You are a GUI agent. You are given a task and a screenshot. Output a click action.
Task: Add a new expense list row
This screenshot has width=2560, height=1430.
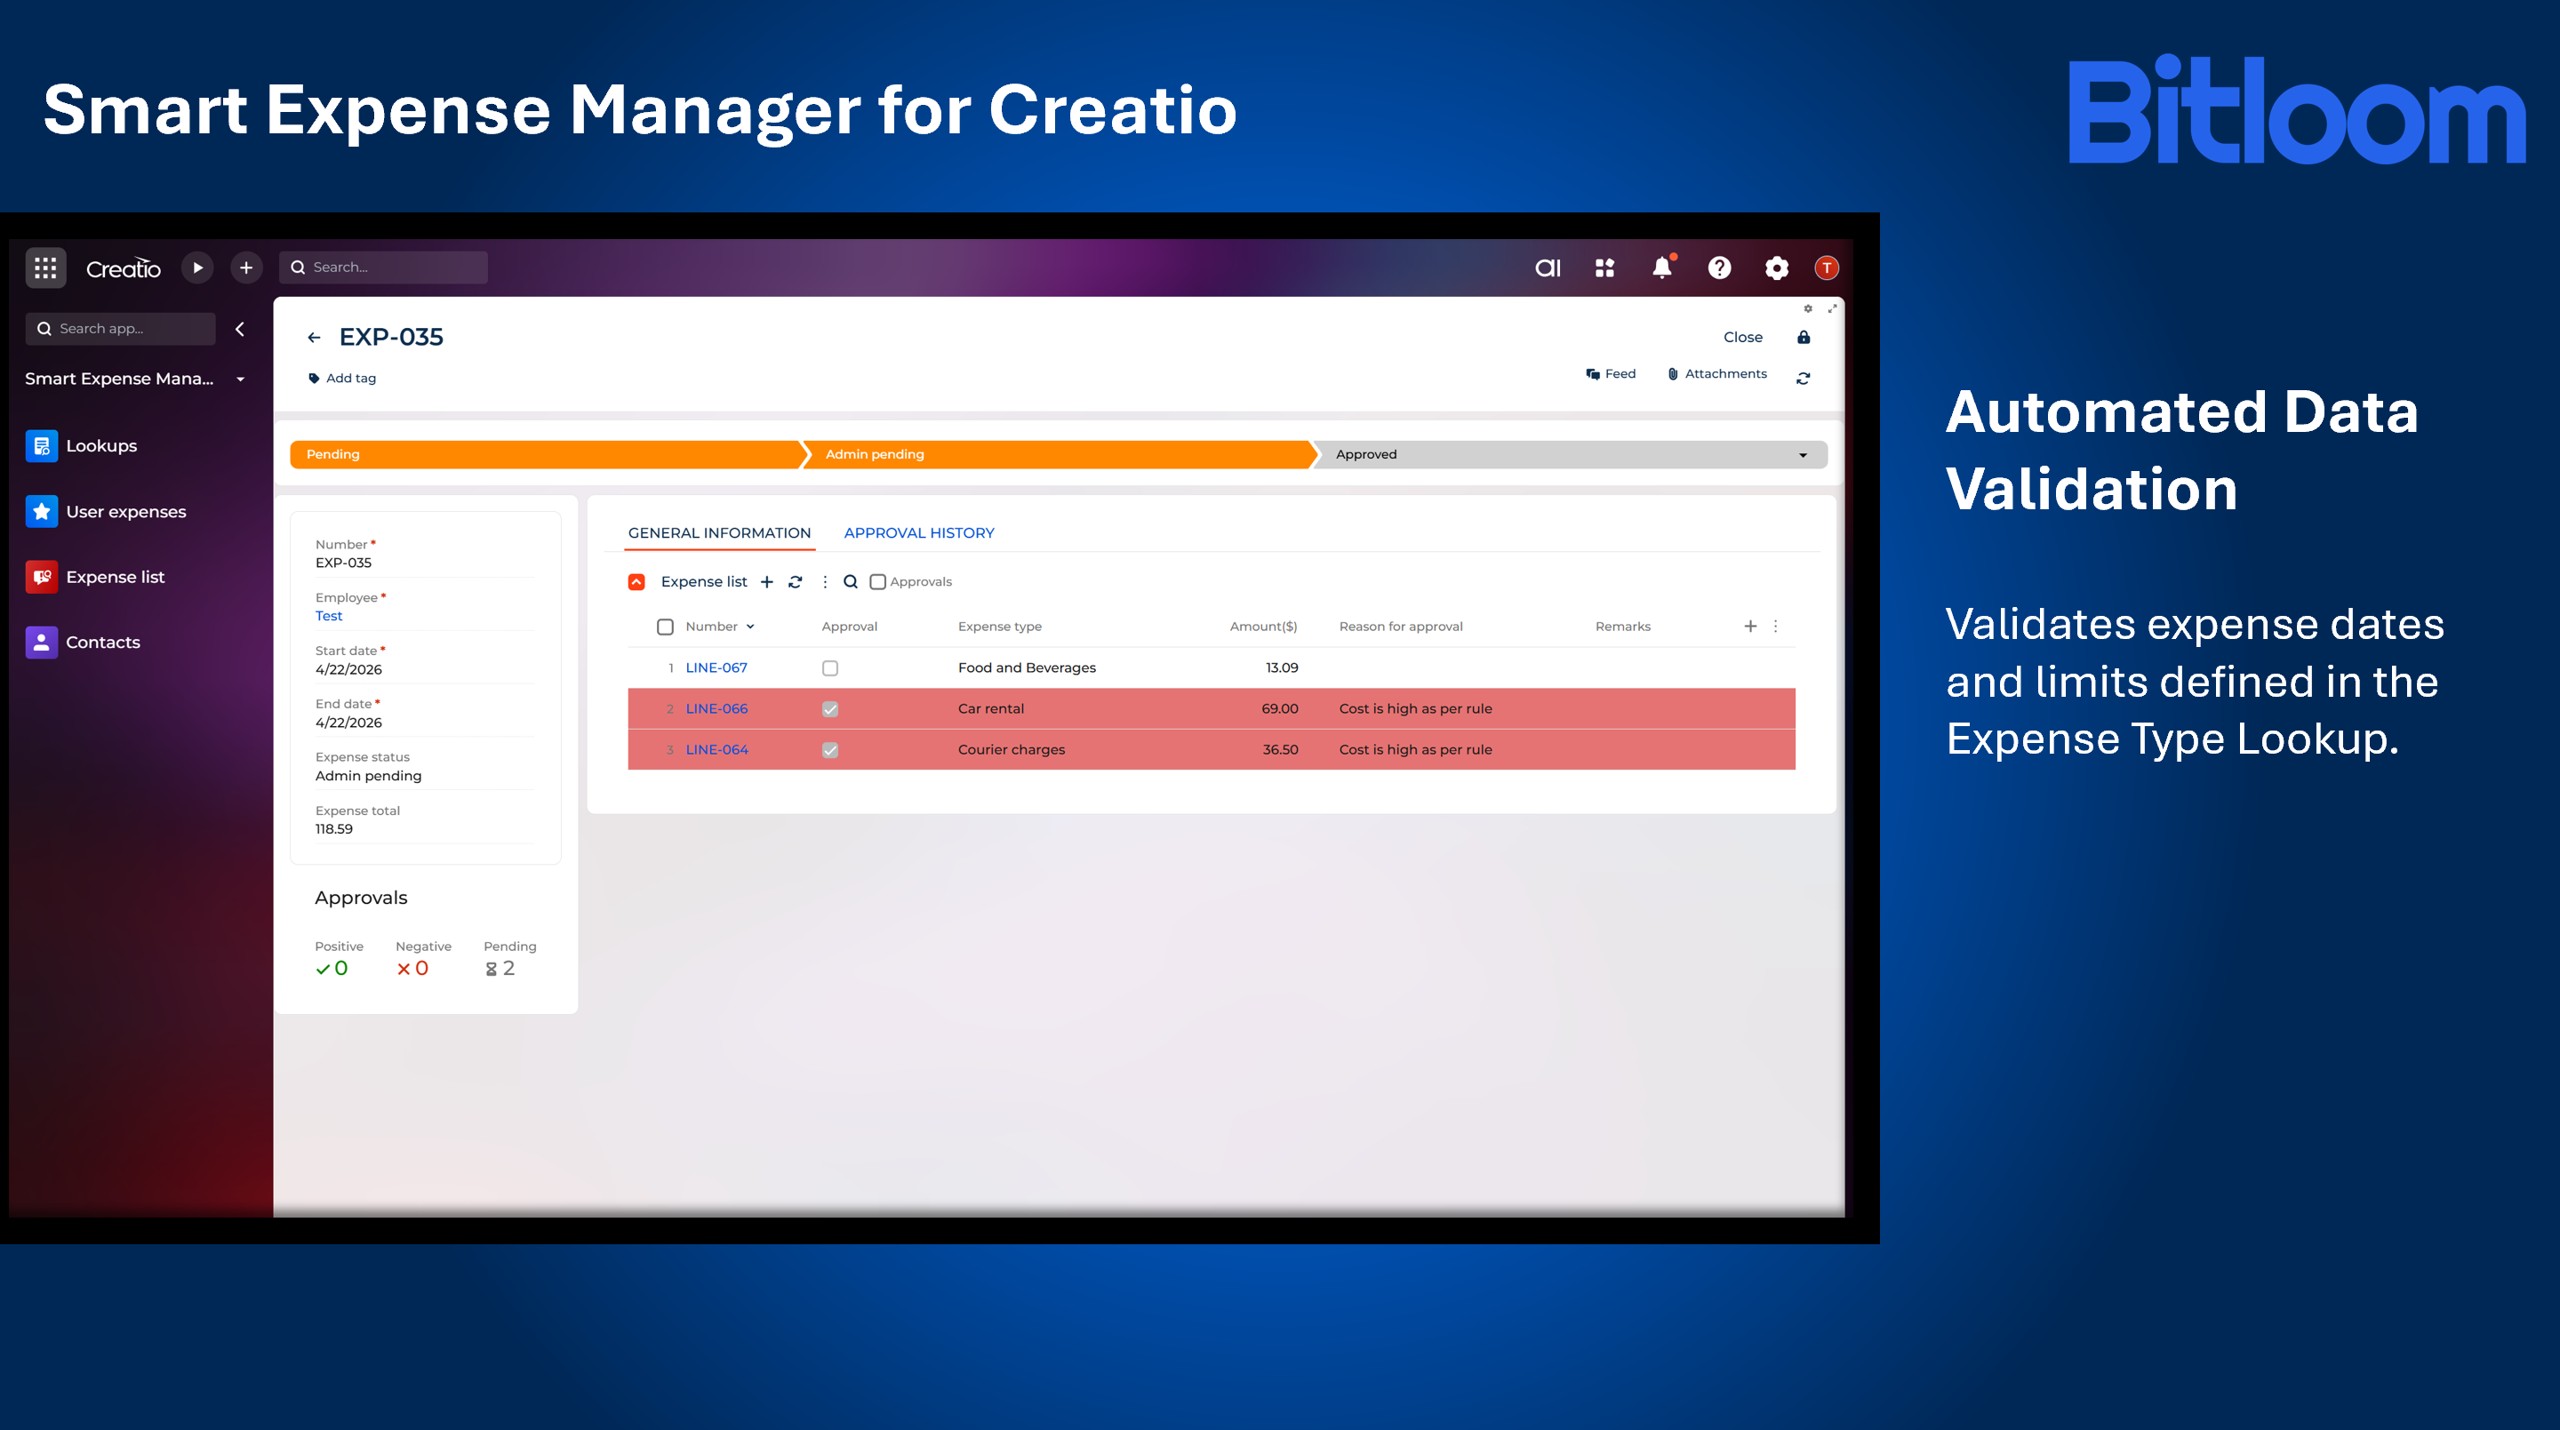coord(767,582)
